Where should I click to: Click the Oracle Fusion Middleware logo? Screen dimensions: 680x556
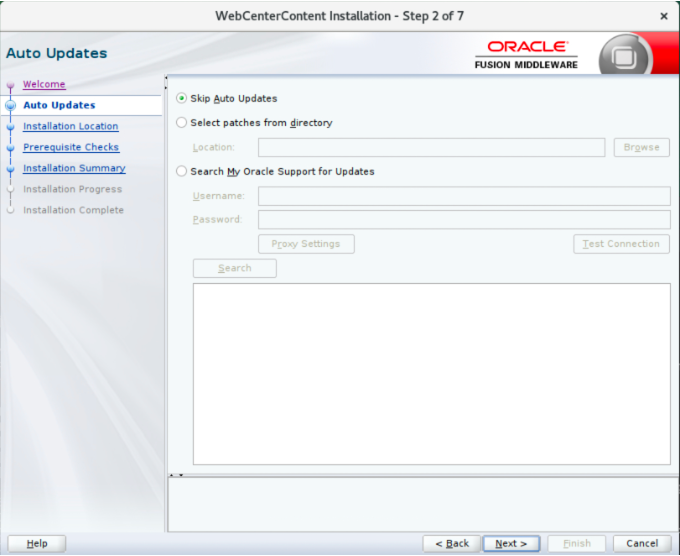tap(526, 55)
